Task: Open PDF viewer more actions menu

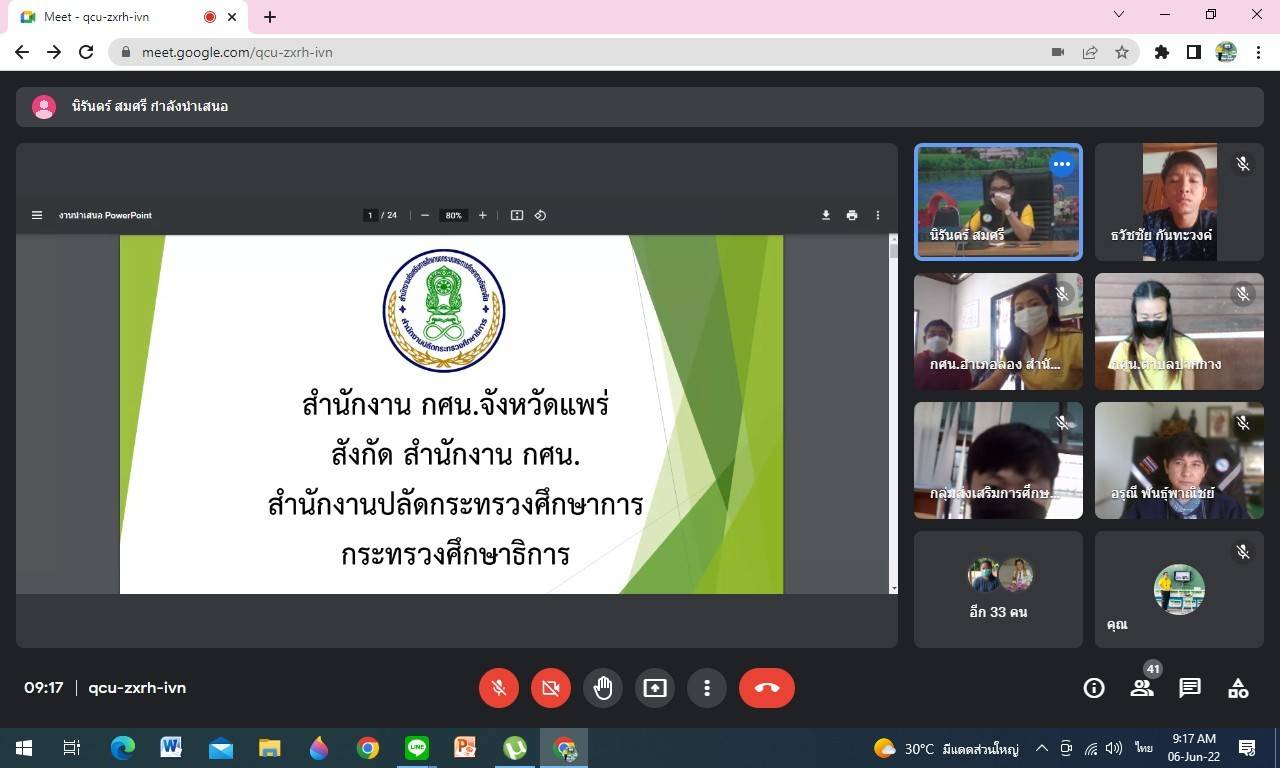Action: (878, 215)
